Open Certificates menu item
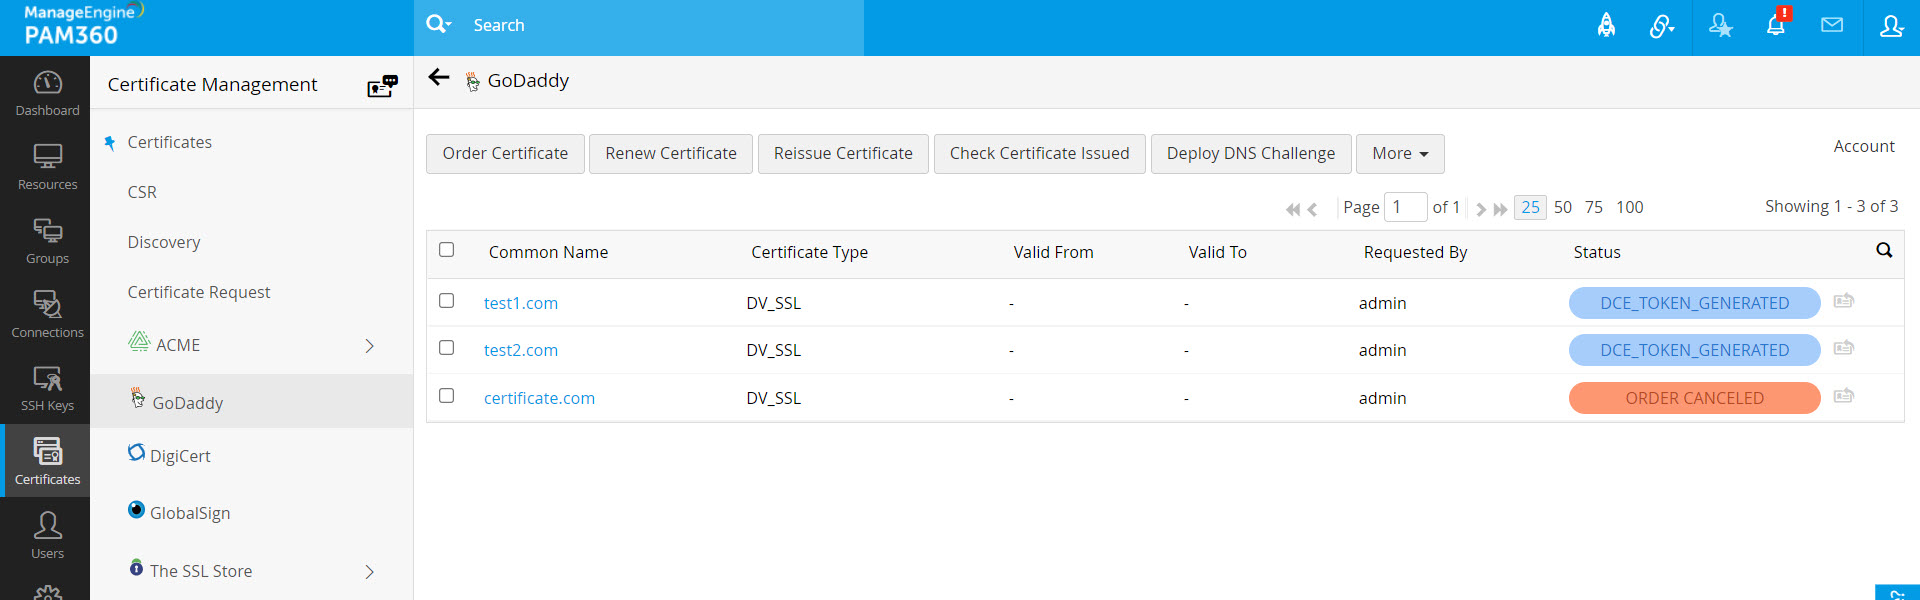 (x=169, y=142)
